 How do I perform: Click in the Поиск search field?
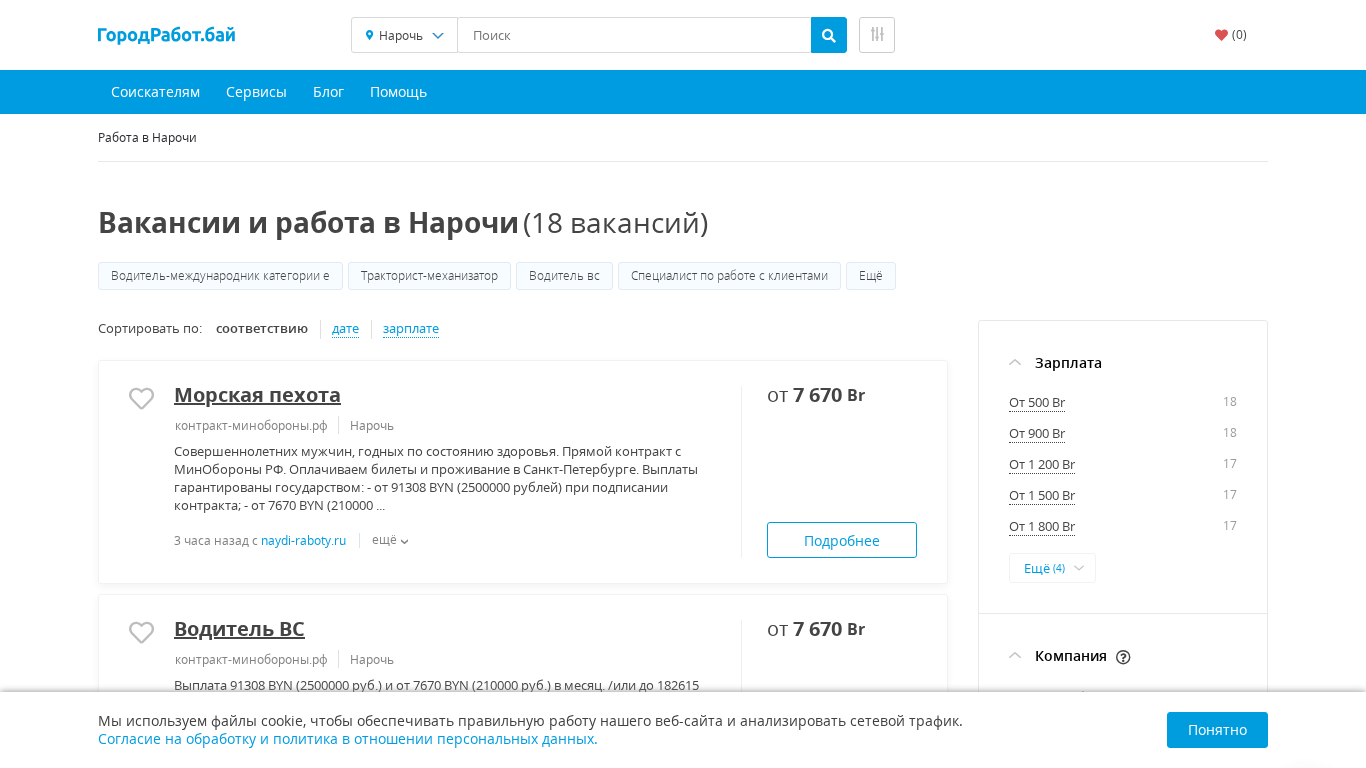[x=634, y=35]
